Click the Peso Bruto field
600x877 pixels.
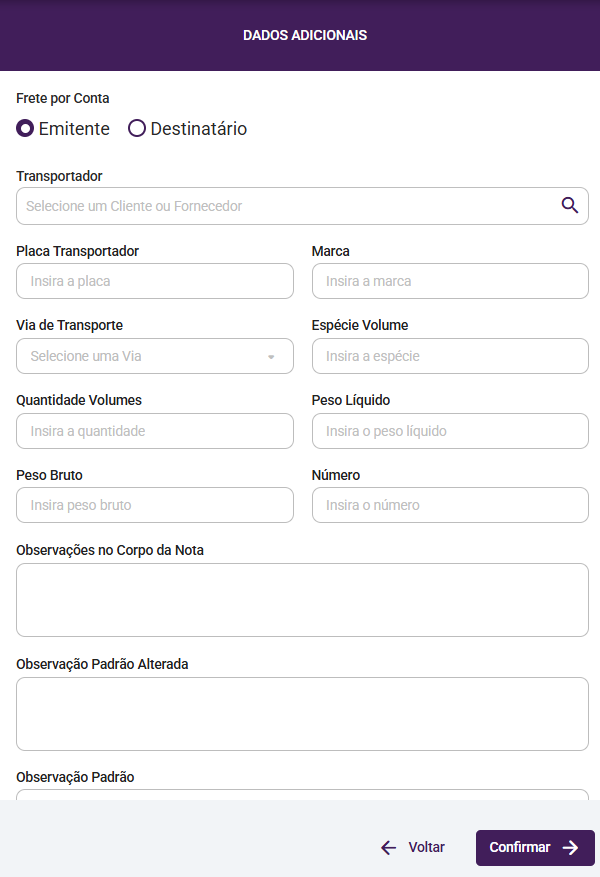click(155, 505)
